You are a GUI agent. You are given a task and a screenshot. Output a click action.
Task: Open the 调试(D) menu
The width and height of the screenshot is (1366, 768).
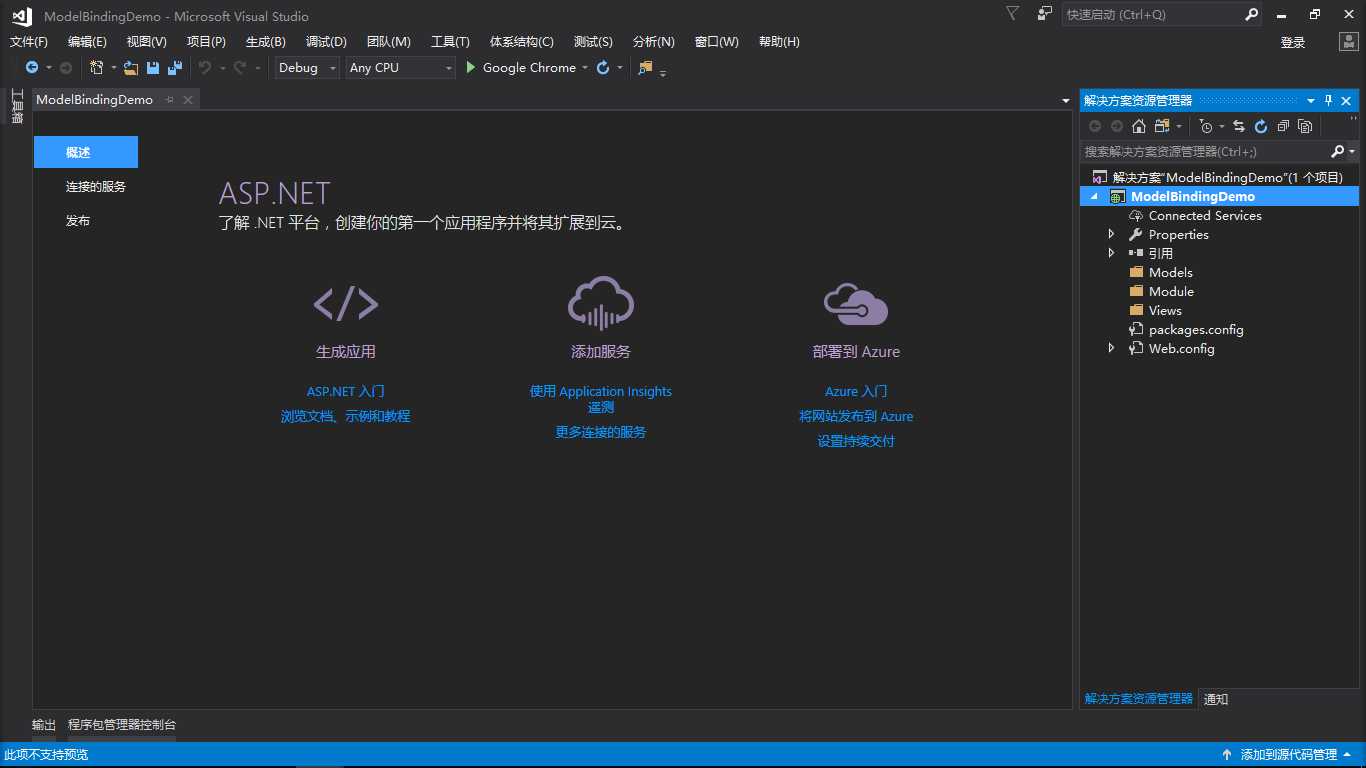(326, 42)
